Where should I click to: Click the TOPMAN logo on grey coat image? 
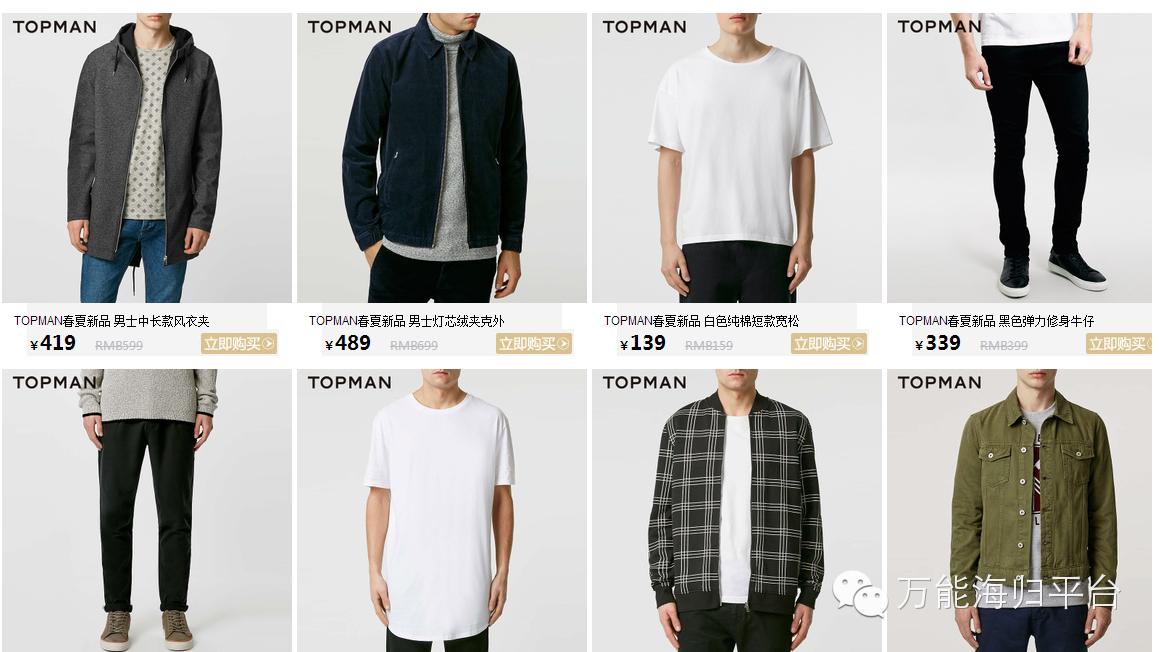tap(55, 27)
